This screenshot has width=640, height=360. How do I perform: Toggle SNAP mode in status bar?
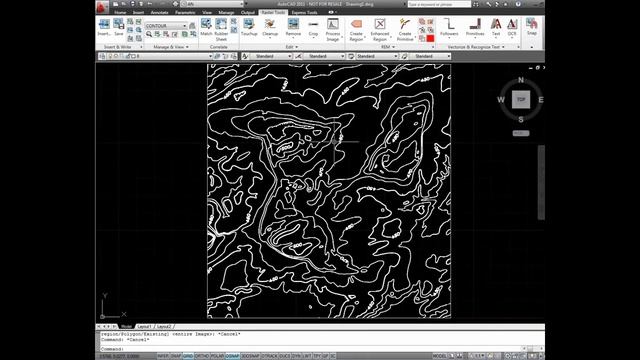point(176,356)
